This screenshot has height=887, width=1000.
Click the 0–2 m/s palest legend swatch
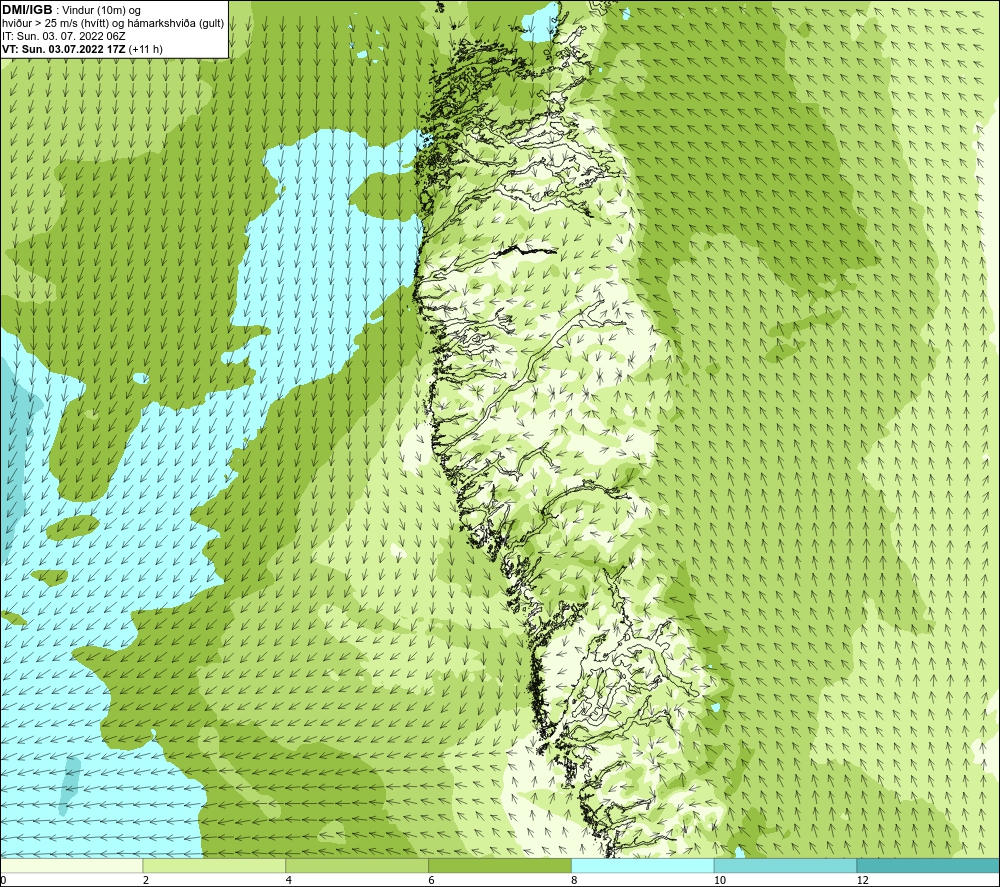[71, 865]
